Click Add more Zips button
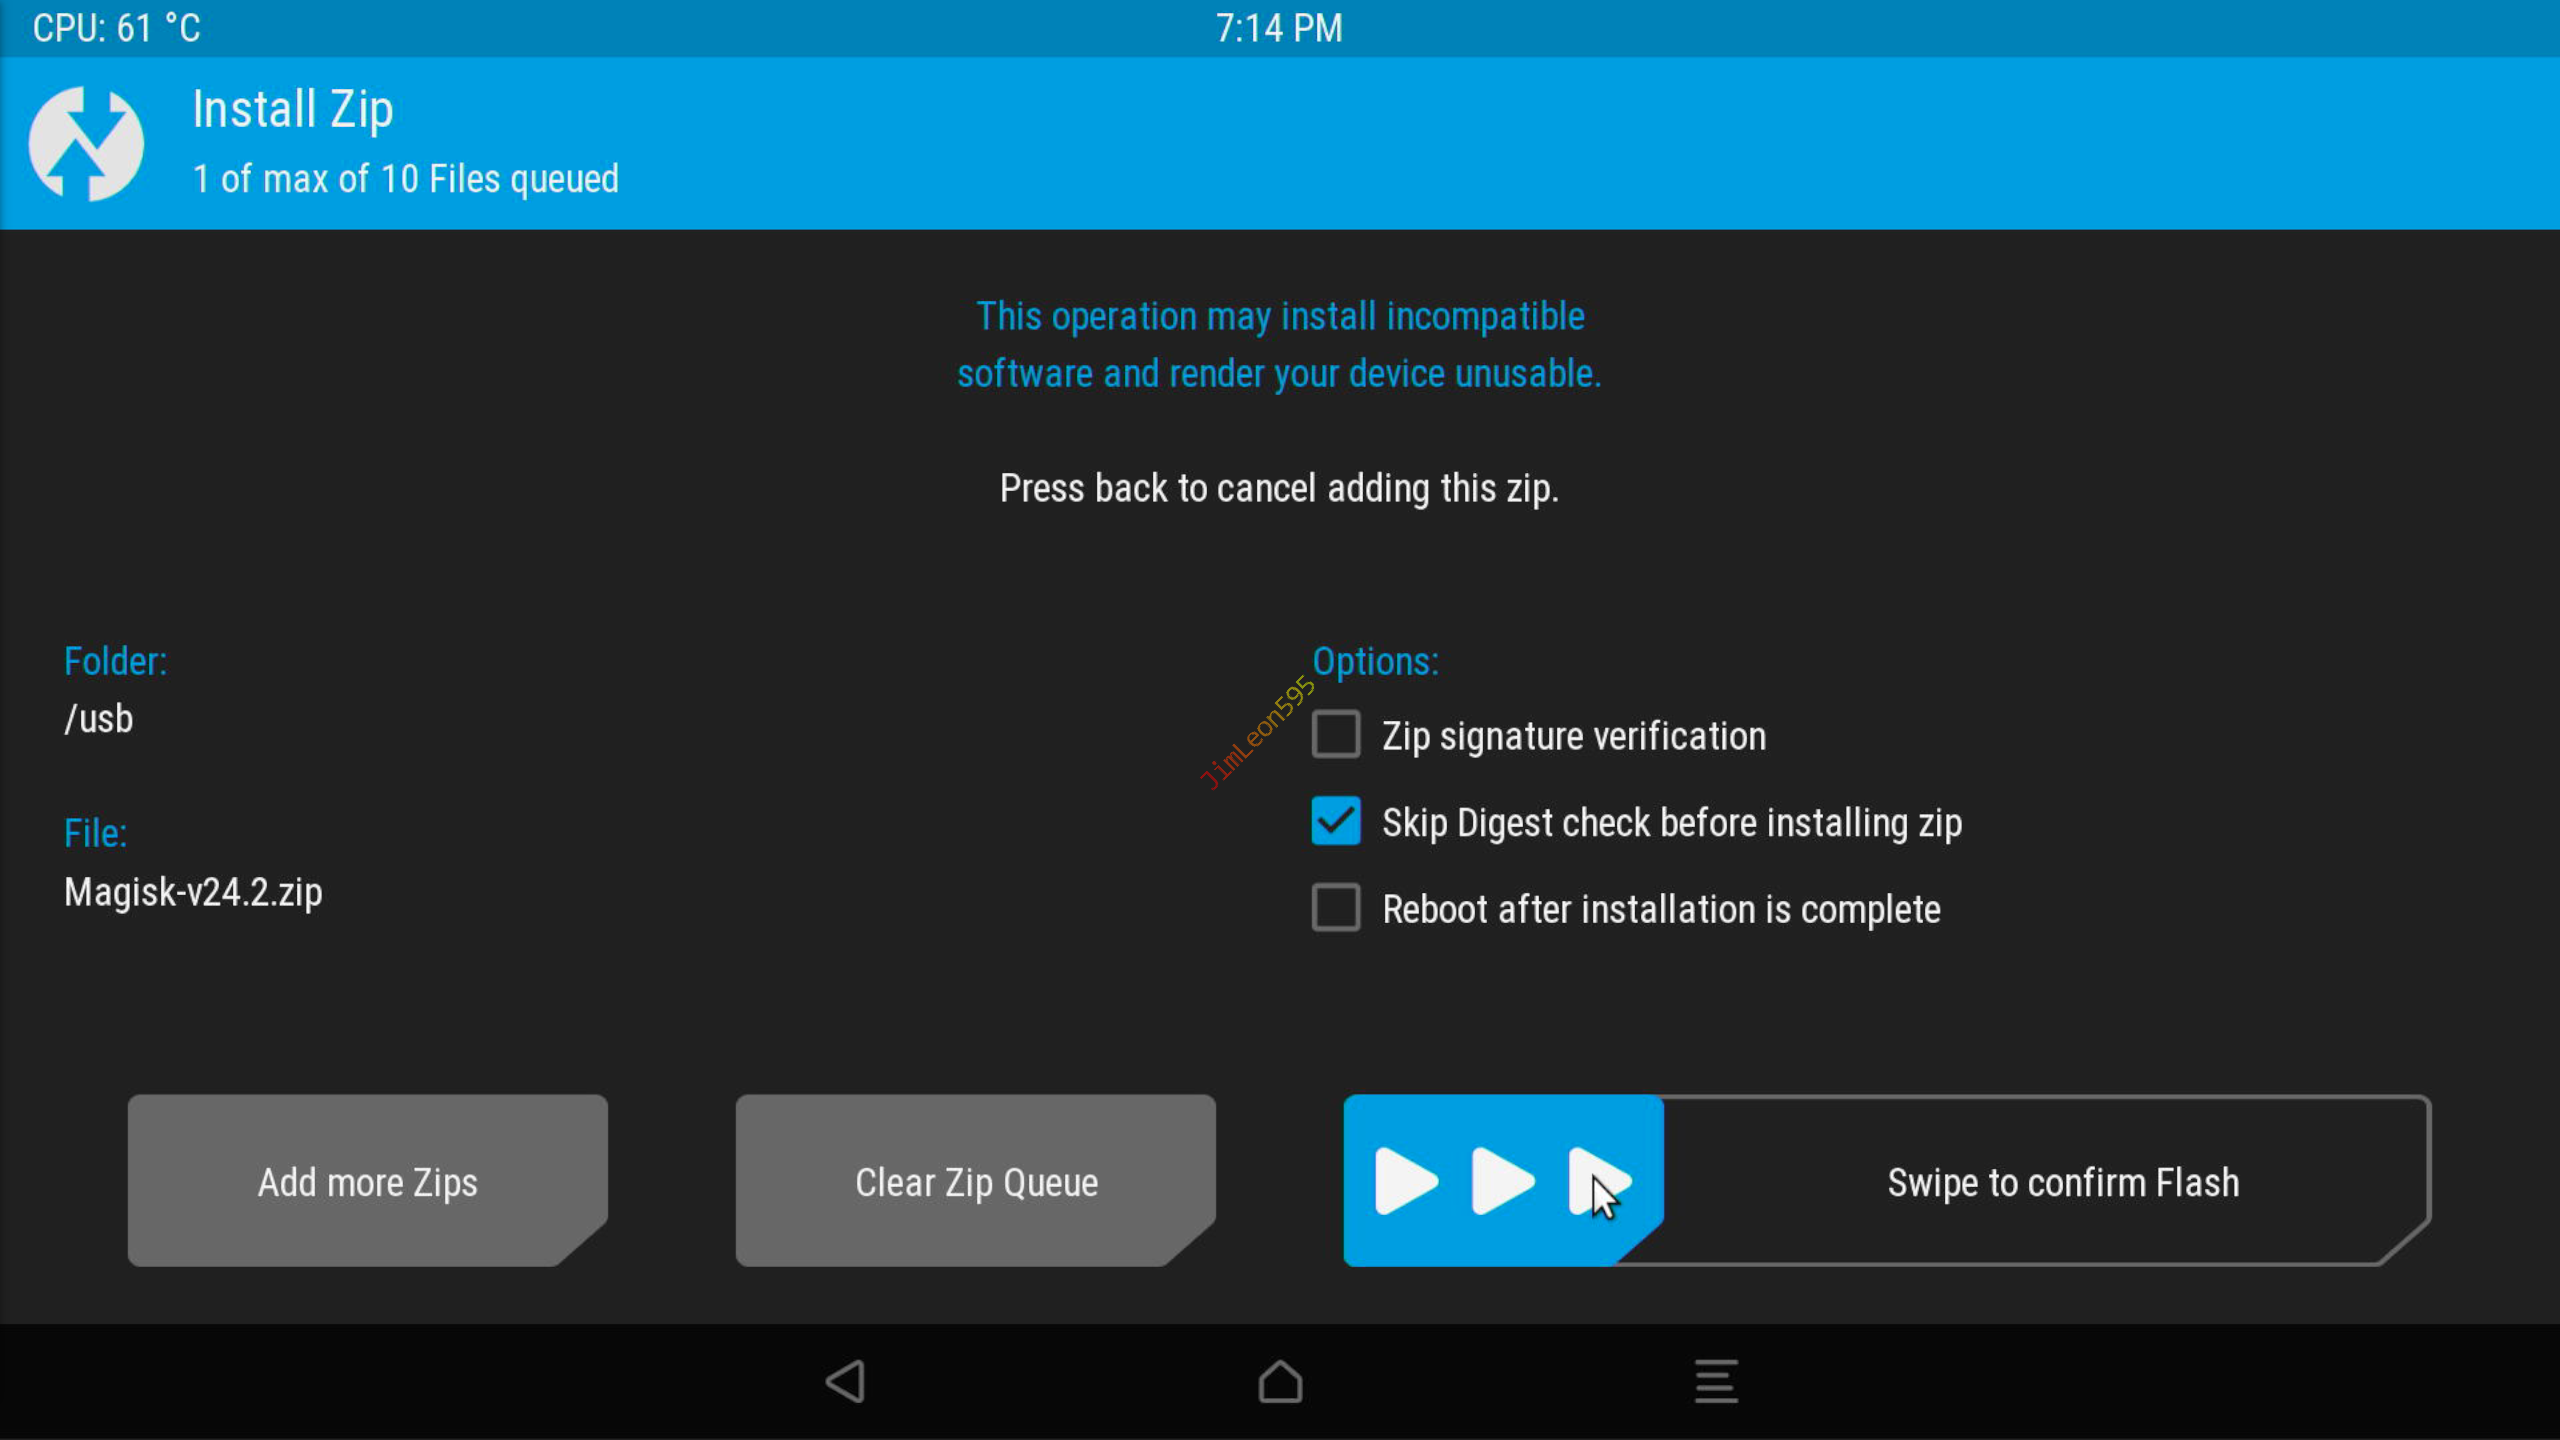This screenshot has width=2560, height=1440. point(367,1181)
